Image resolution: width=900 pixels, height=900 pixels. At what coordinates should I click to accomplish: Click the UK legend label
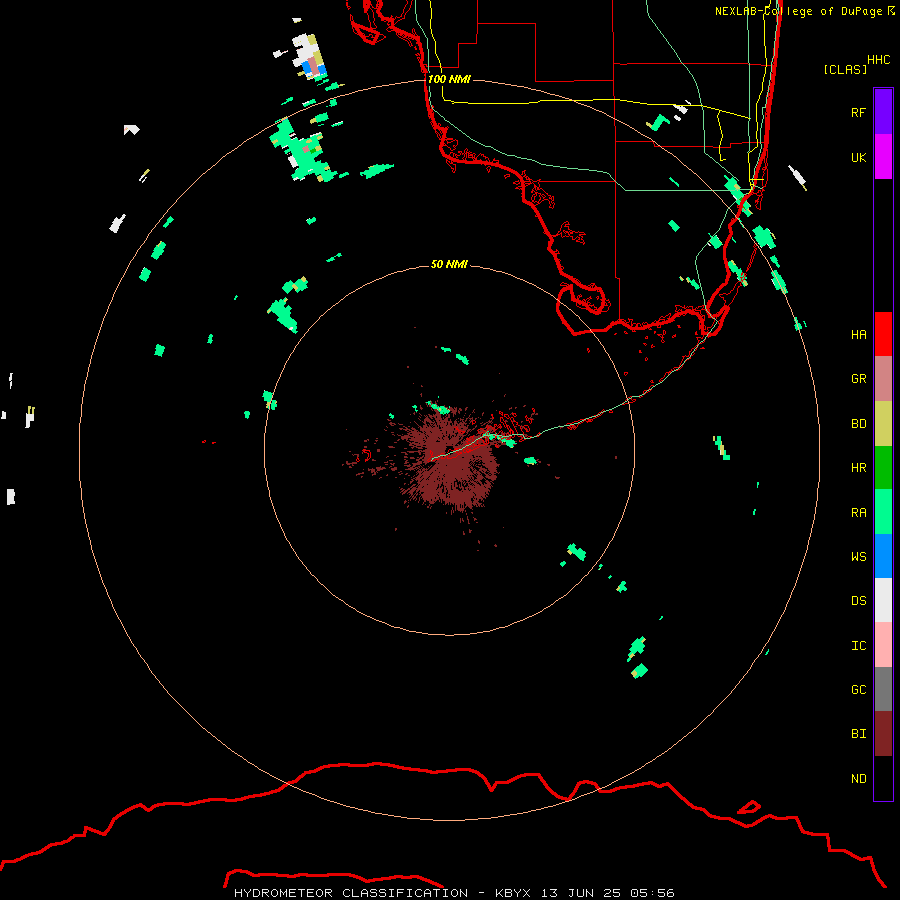(x=858, y=158)
